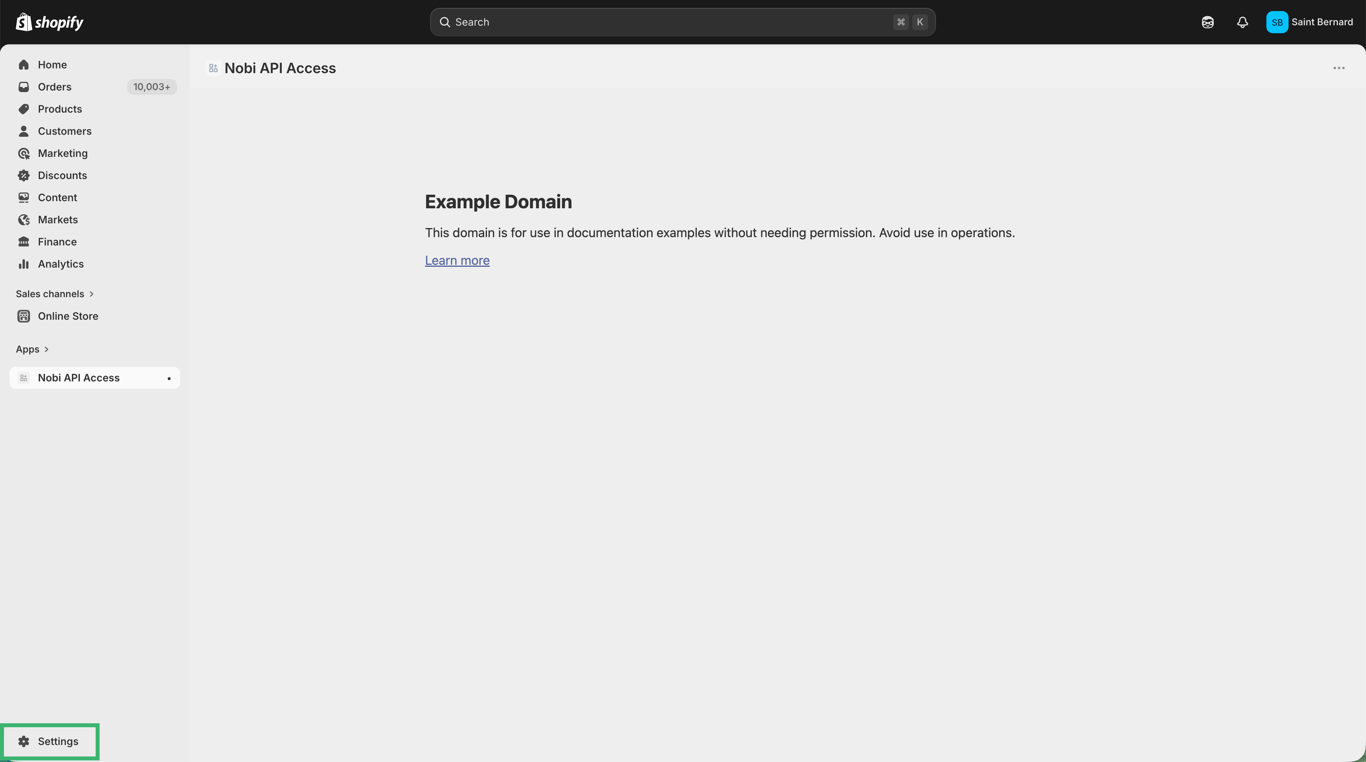Open the Products section label

point(60,109)
